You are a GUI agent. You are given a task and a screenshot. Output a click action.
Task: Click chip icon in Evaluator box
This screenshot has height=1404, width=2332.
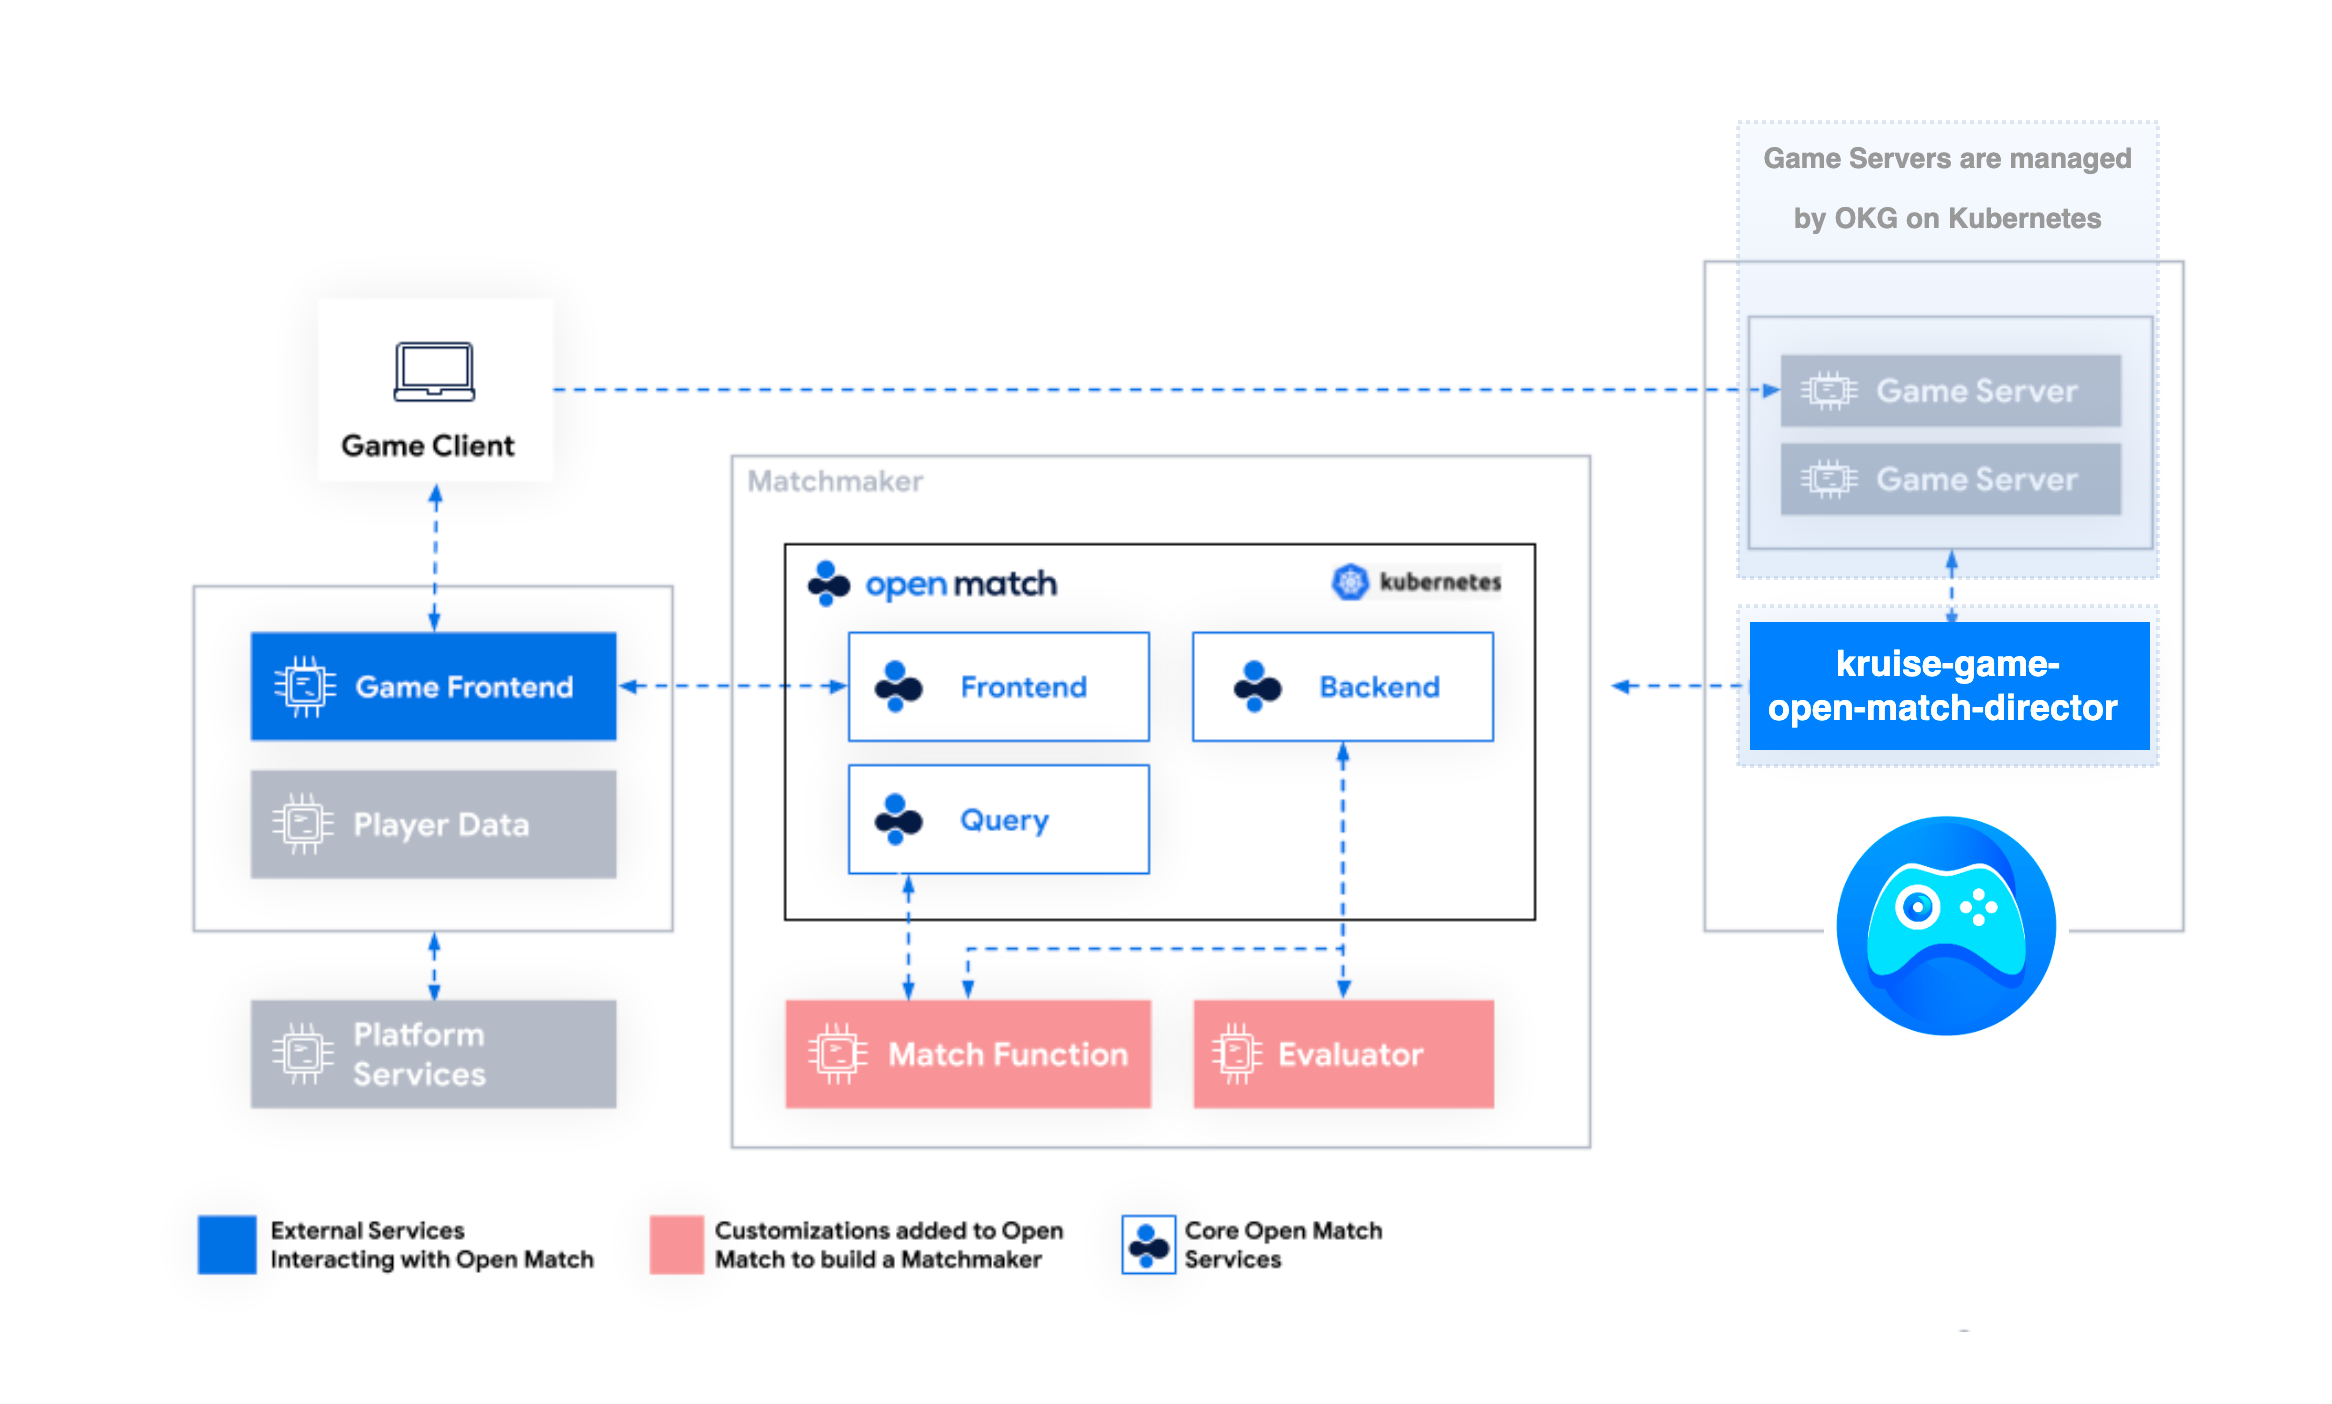tap(1236, 1054)
